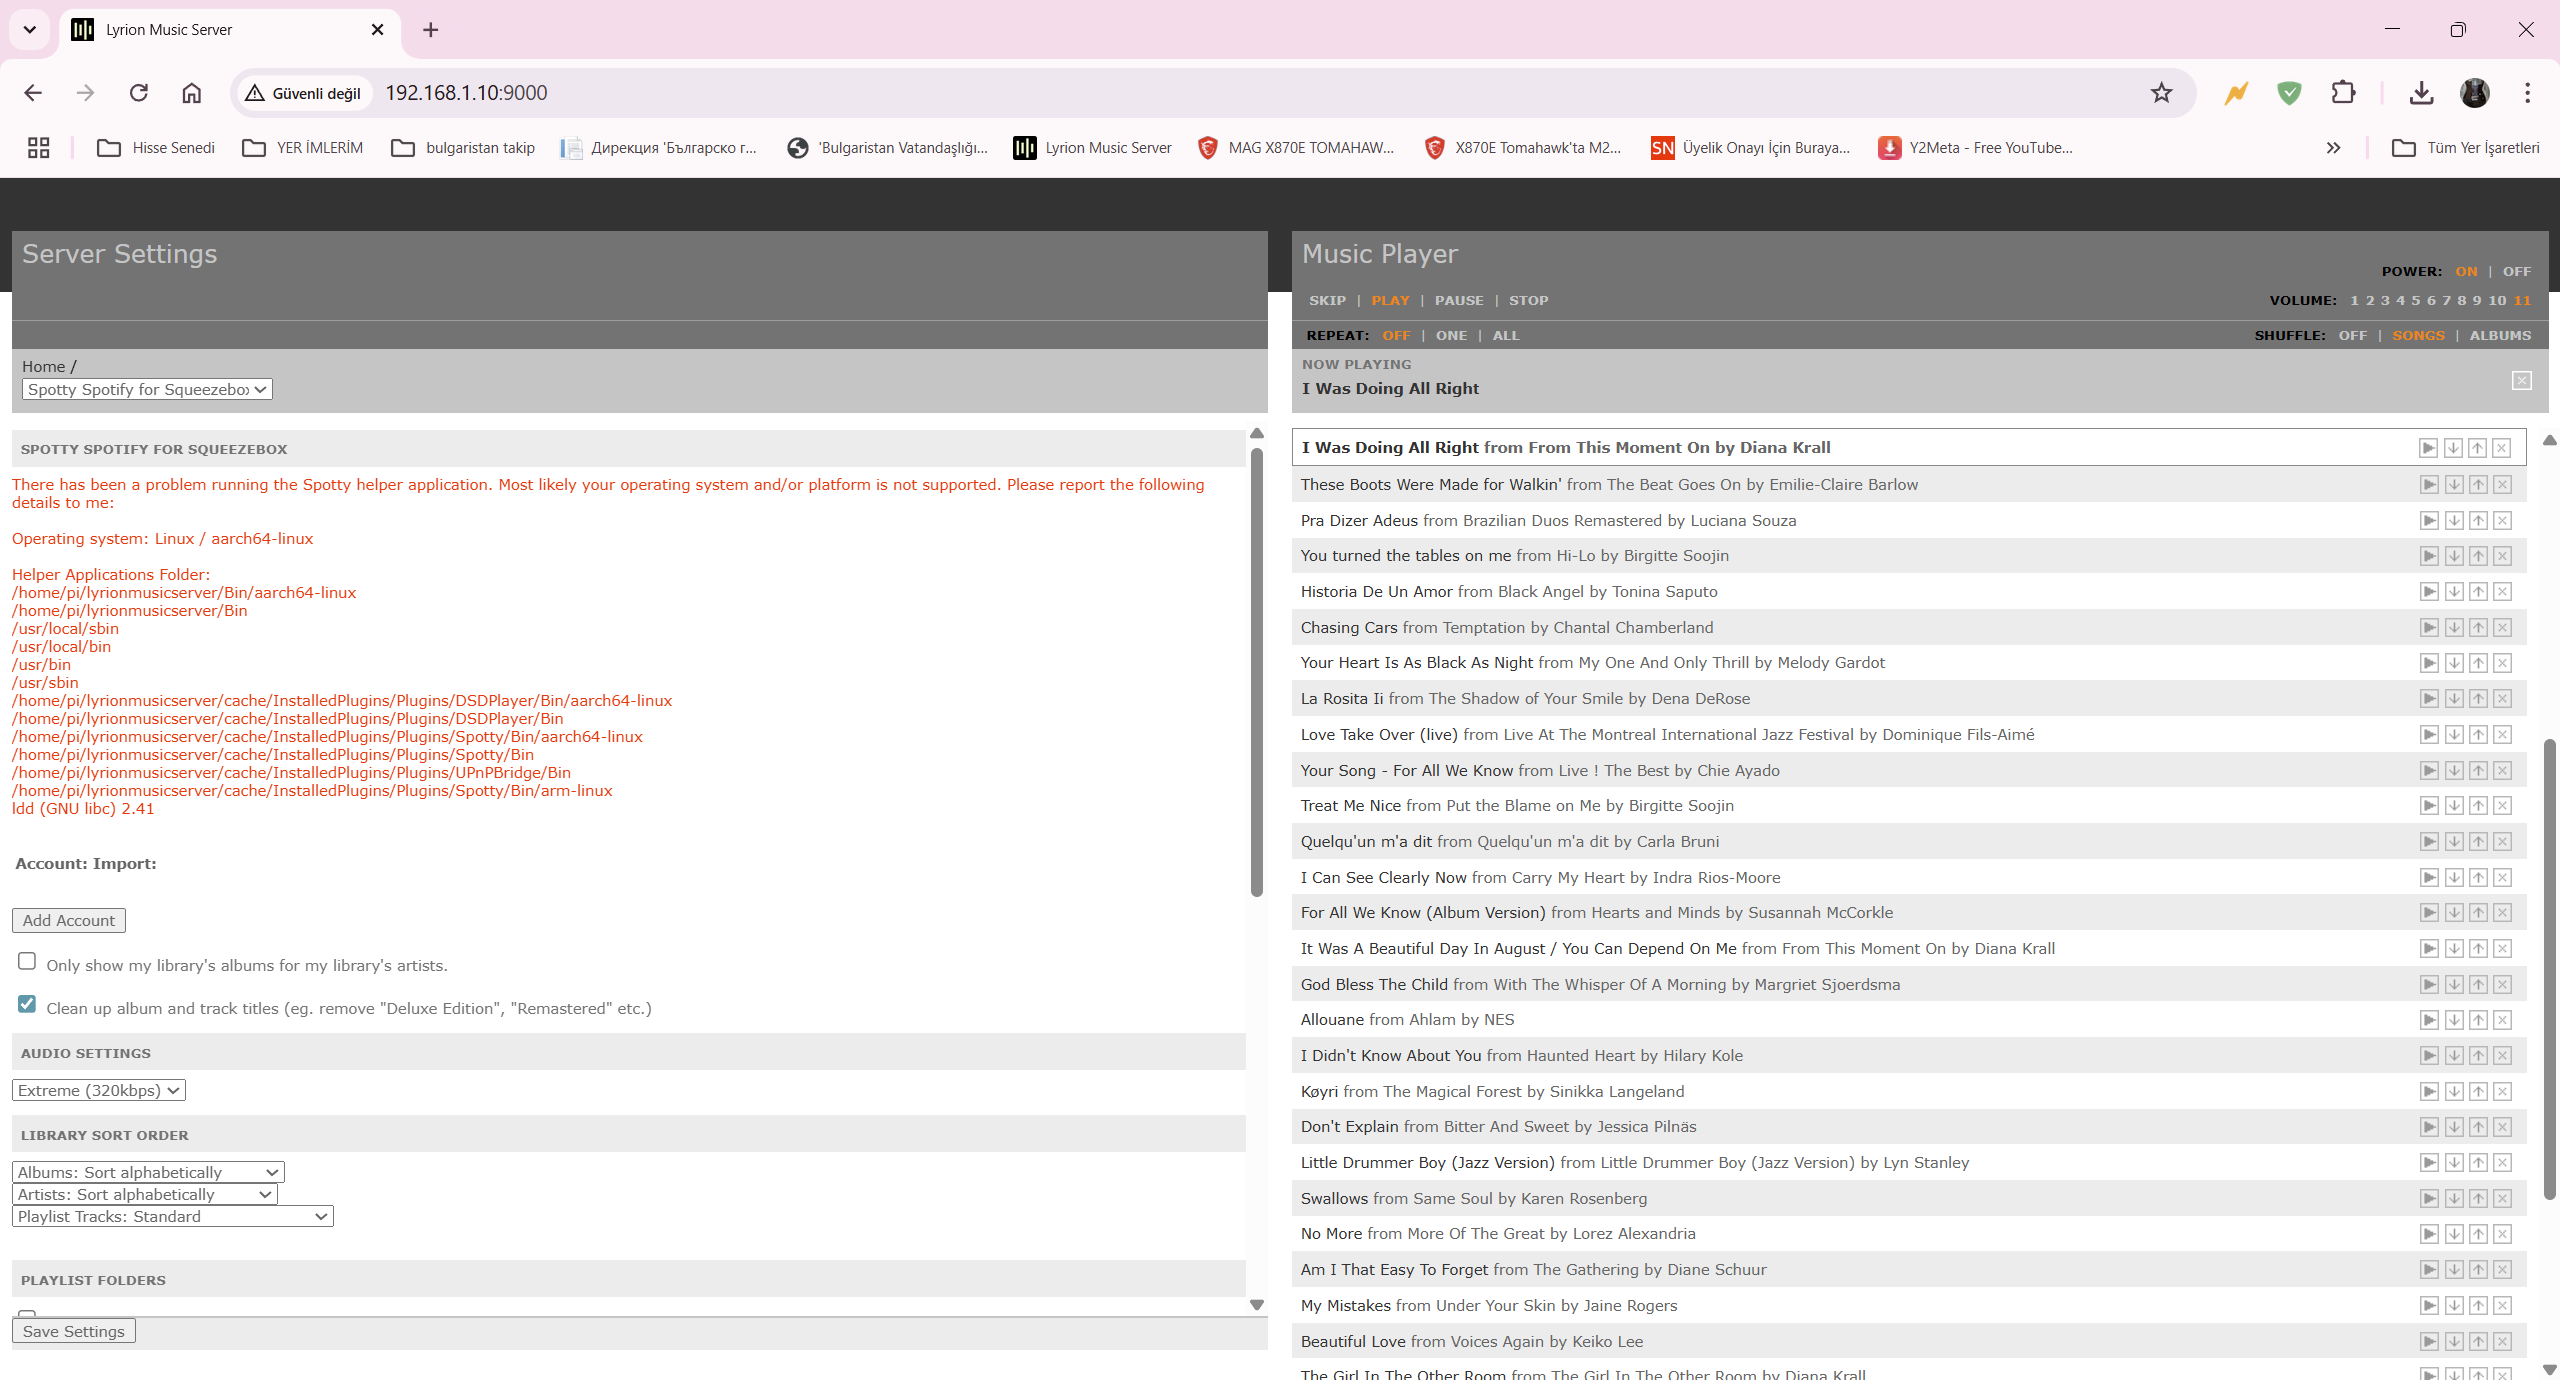Open the browser extensions puzzle icon

pos(2343,93)
